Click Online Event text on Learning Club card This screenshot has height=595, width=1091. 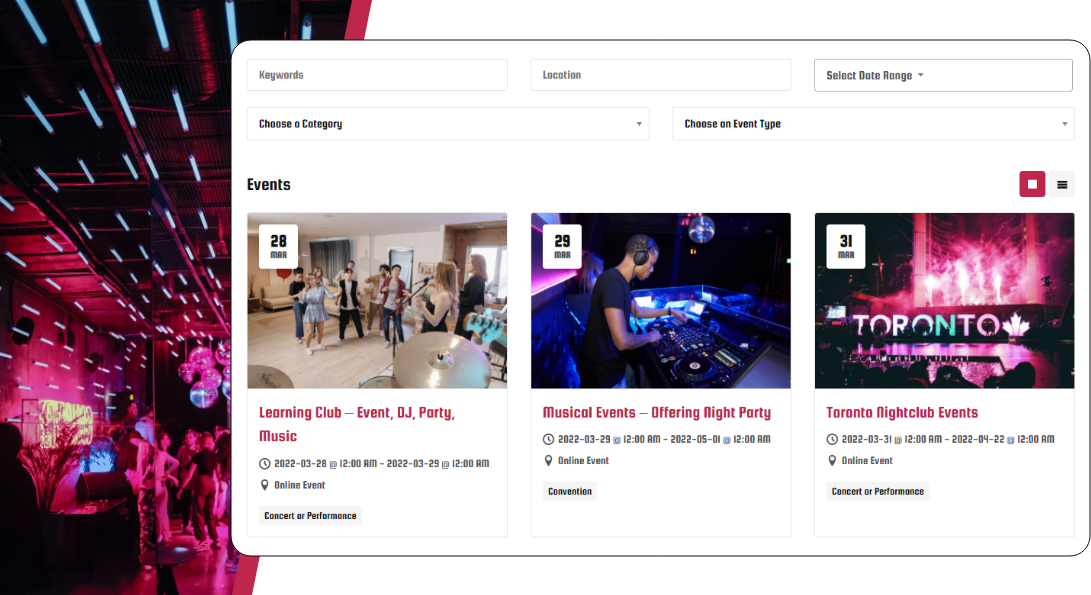299,485
